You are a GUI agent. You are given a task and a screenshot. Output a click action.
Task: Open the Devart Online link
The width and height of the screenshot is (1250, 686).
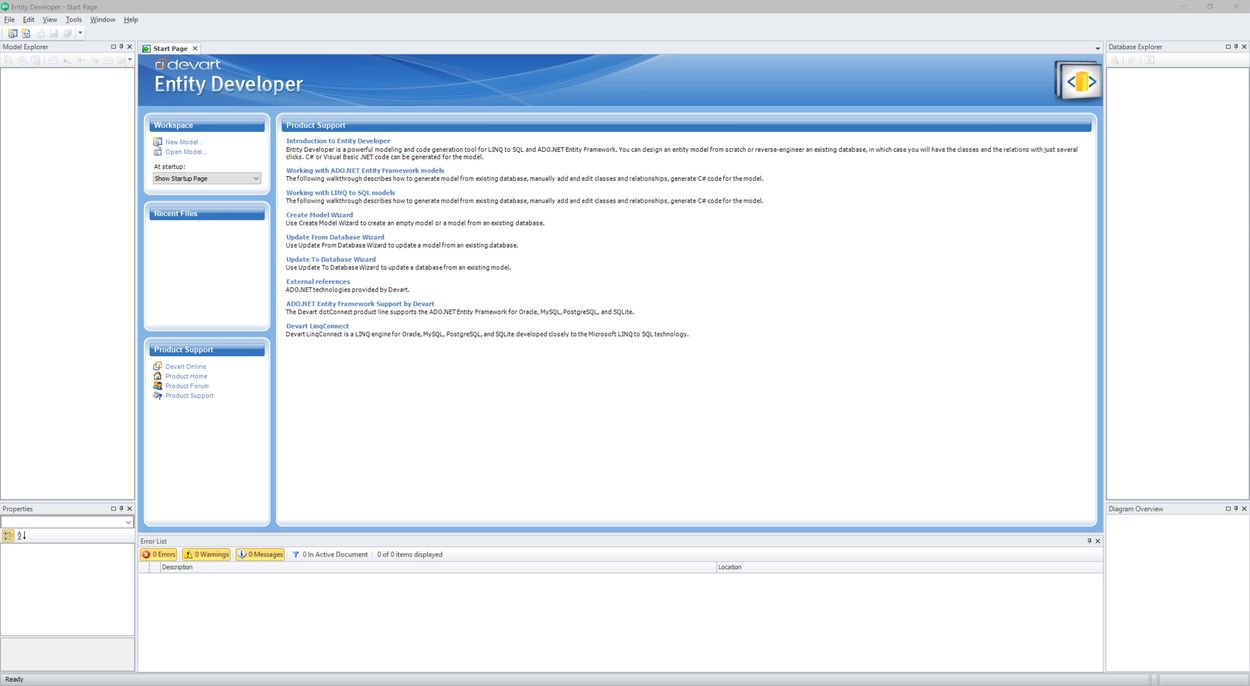[186, 367]
